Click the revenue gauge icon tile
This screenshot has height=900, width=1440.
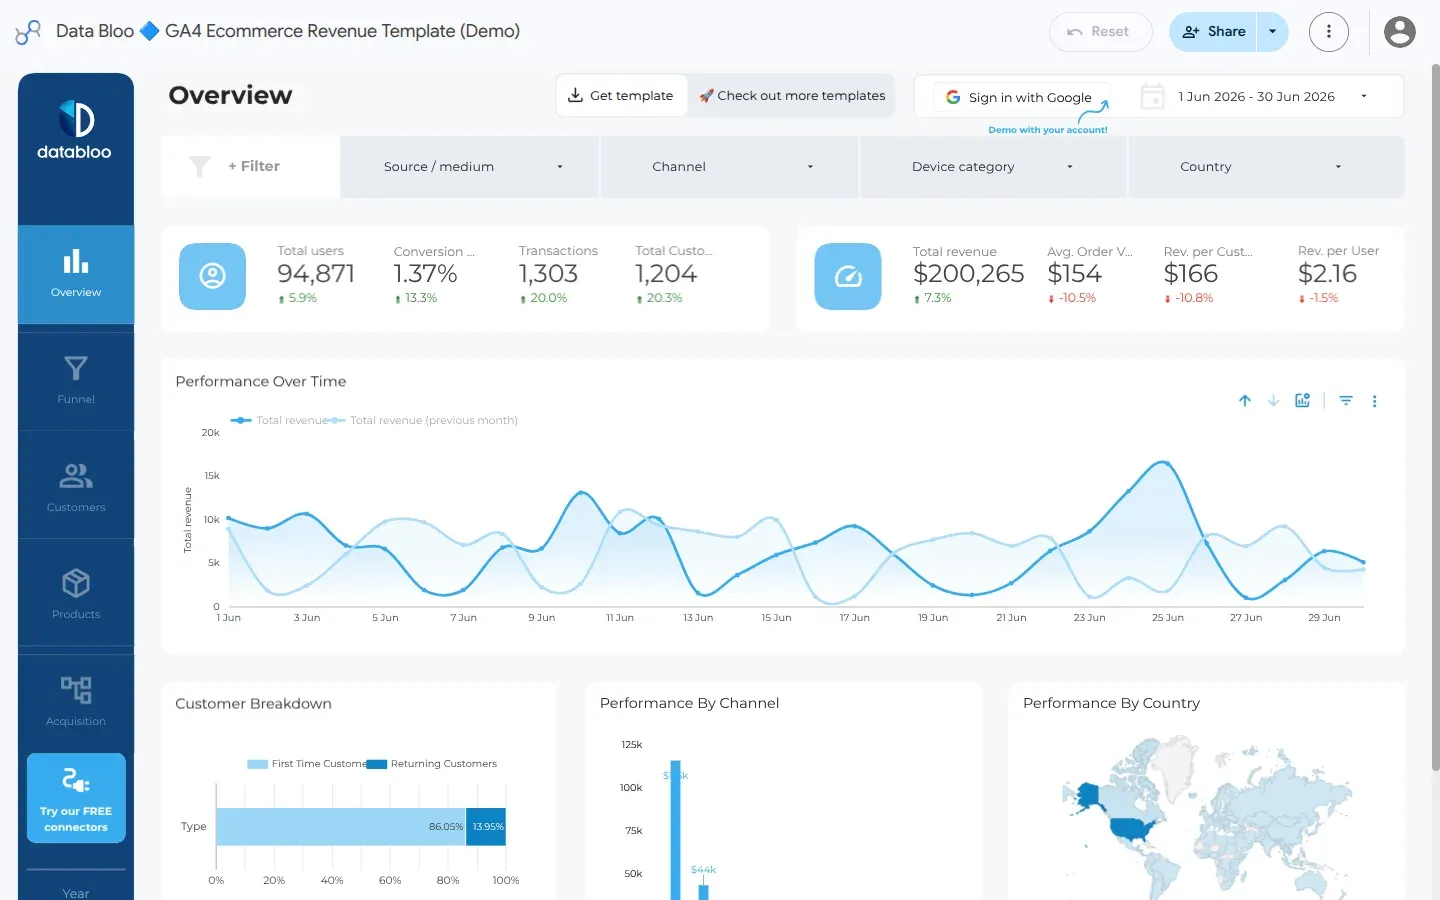pyautogui.click(x=848, y=276)
